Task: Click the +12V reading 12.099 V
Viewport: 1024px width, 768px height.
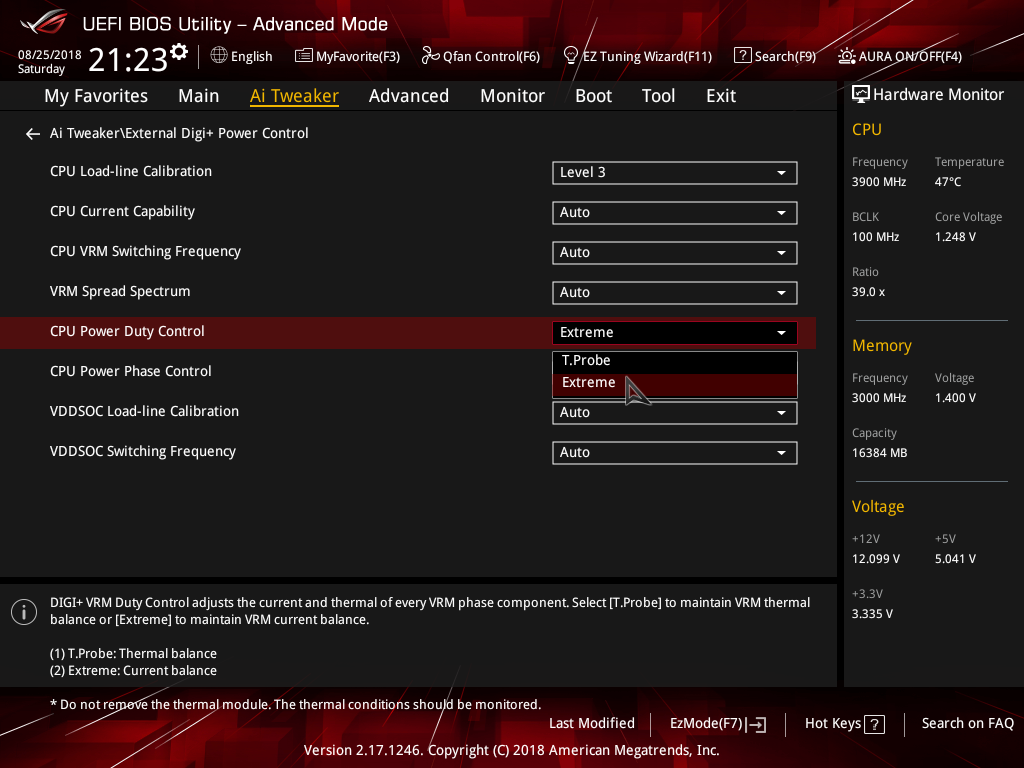Action: pyautogui.click(x=876, y=559)
